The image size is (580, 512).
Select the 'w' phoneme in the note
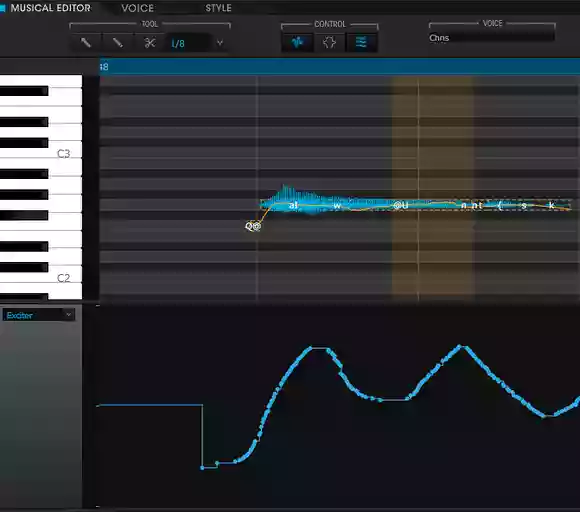(x=337, y=205)
